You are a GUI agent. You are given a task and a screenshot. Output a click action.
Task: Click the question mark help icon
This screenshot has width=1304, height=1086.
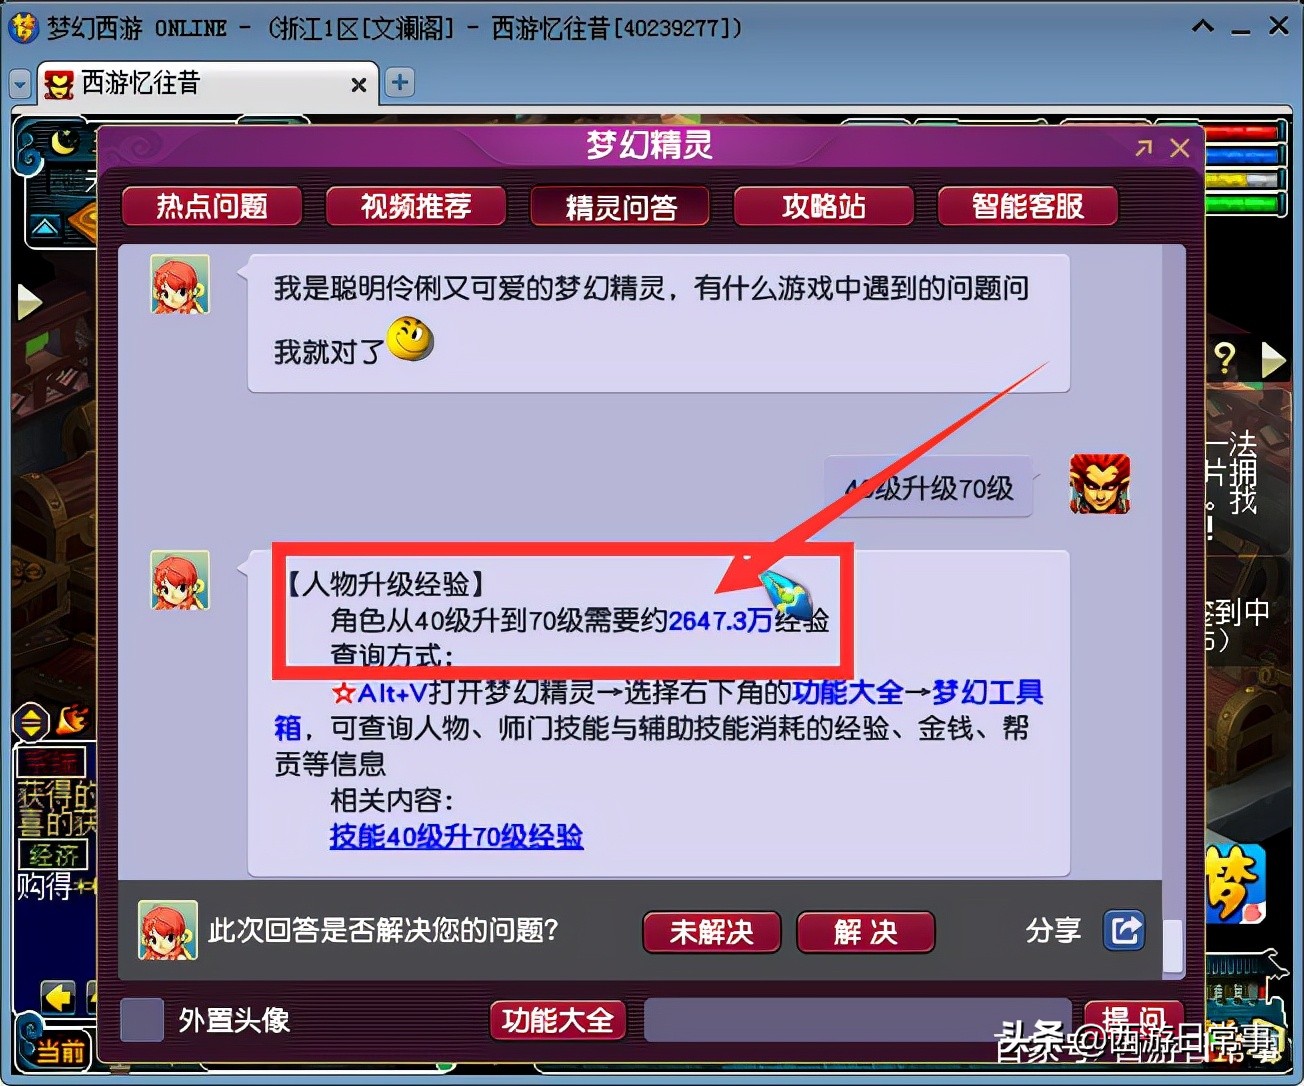1225,357
